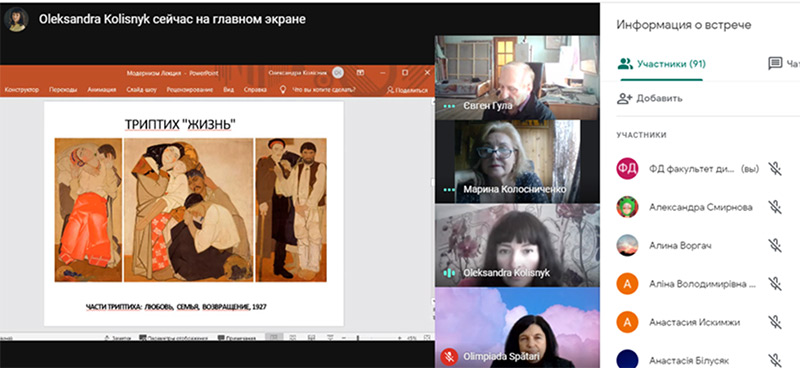This screenshot has height=368, width=800.
Task: Switch to the chat tab icon
Action: pyautogui.click(x=775, y=63)
